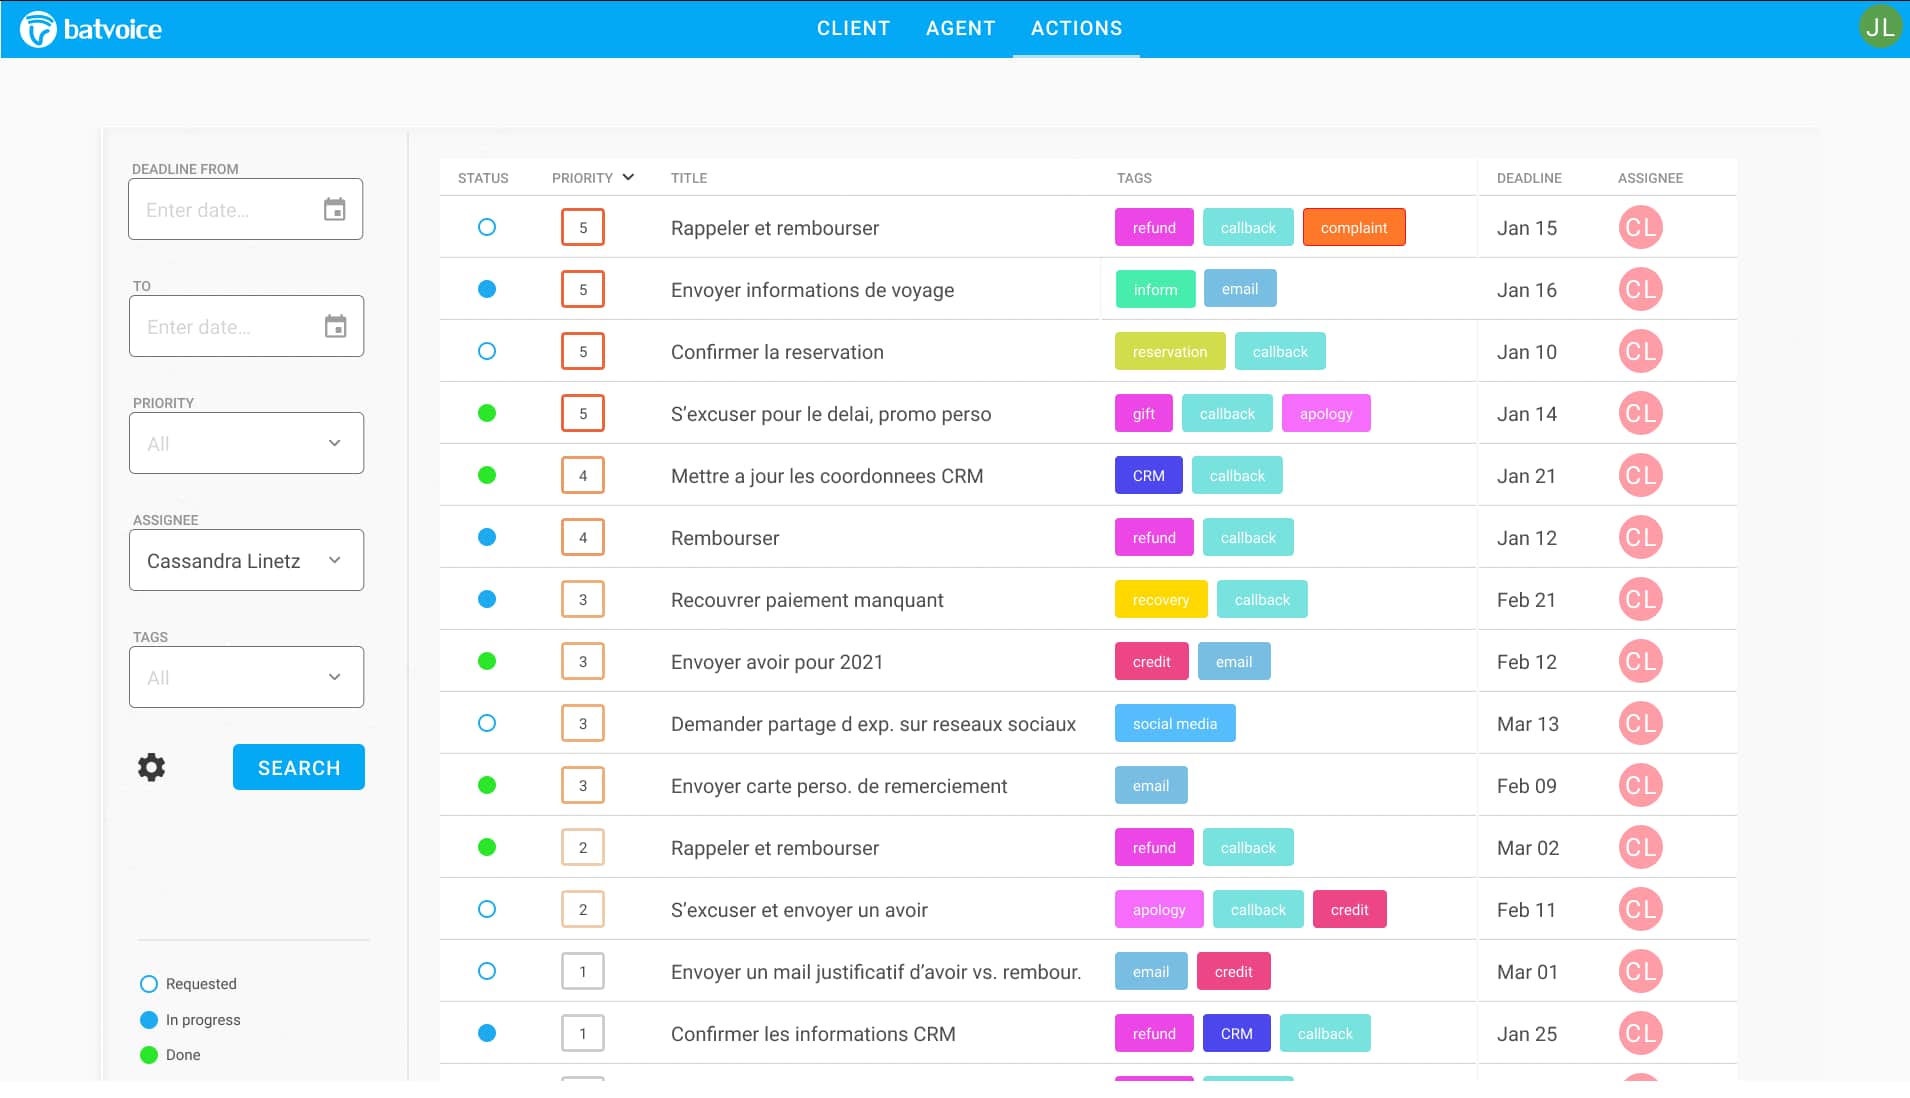Open the Tags filter dropdown
Screen dimensions: 1910x1098
(x=246, y=677)
